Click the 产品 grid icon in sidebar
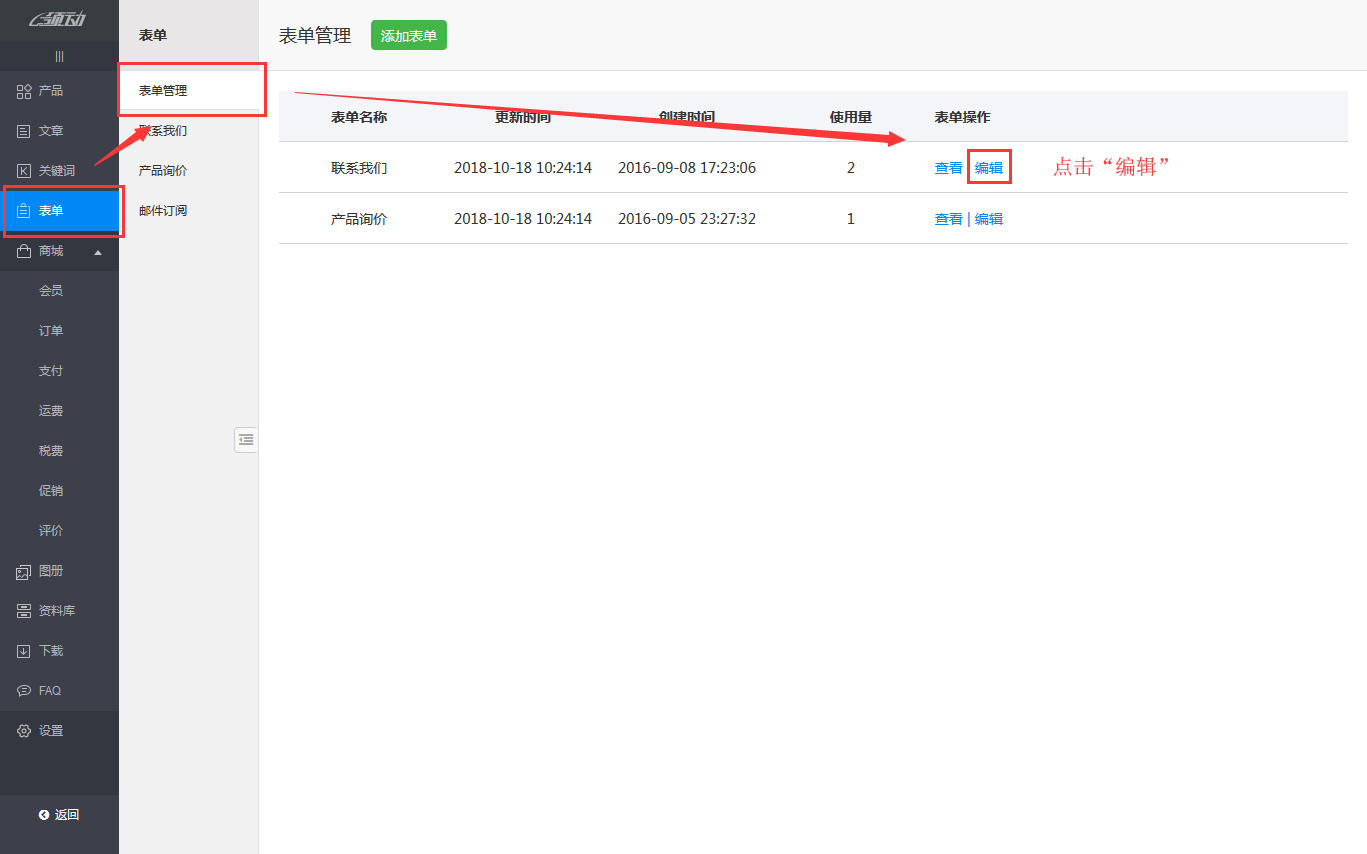Image resolution: width=1367 pixels, height=854 pixels. tap(24, 91)
